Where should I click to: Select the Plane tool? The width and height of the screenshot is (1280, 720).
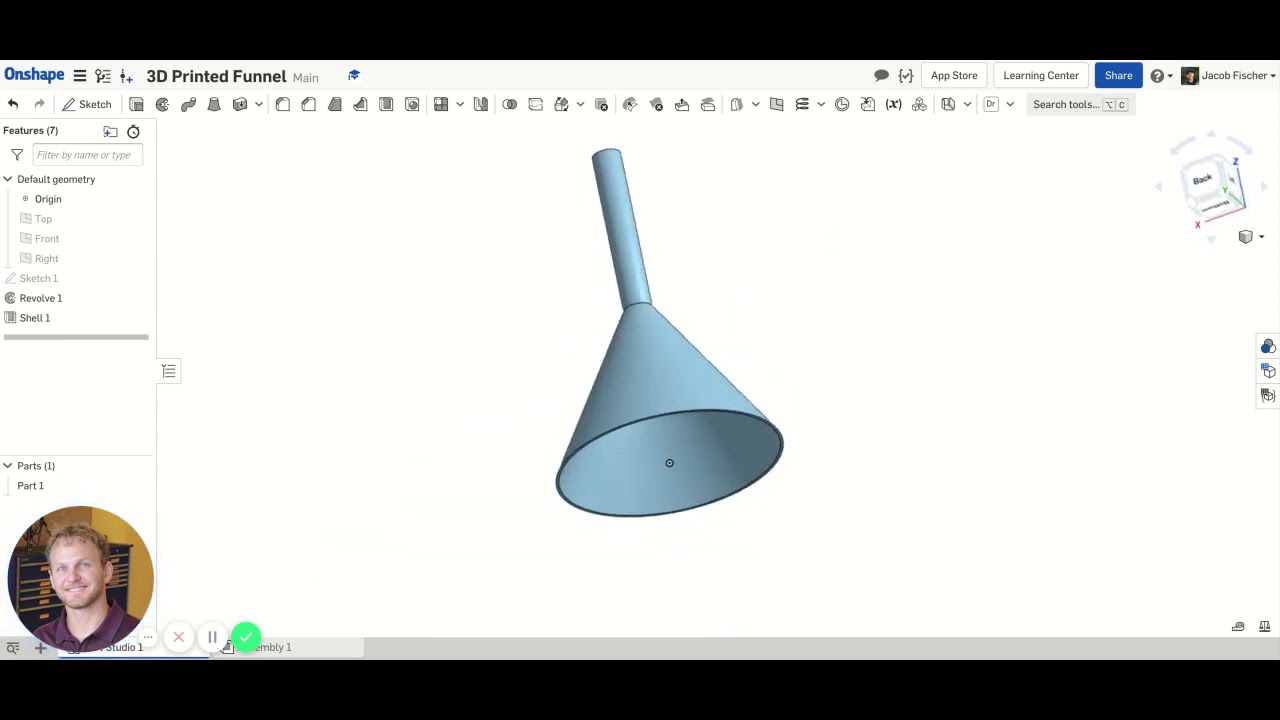click(x=776, y=104)
